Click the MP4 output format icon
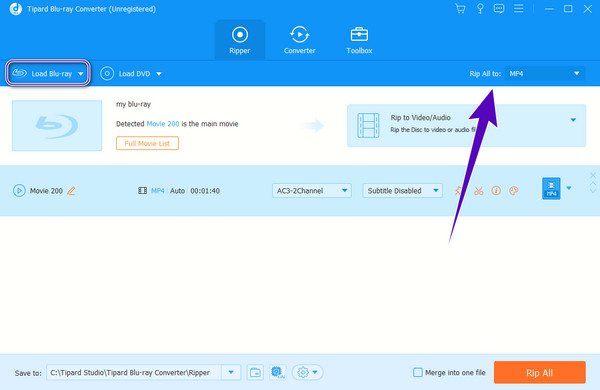Viewport: 600px width, 390px height. coord(551,188)
